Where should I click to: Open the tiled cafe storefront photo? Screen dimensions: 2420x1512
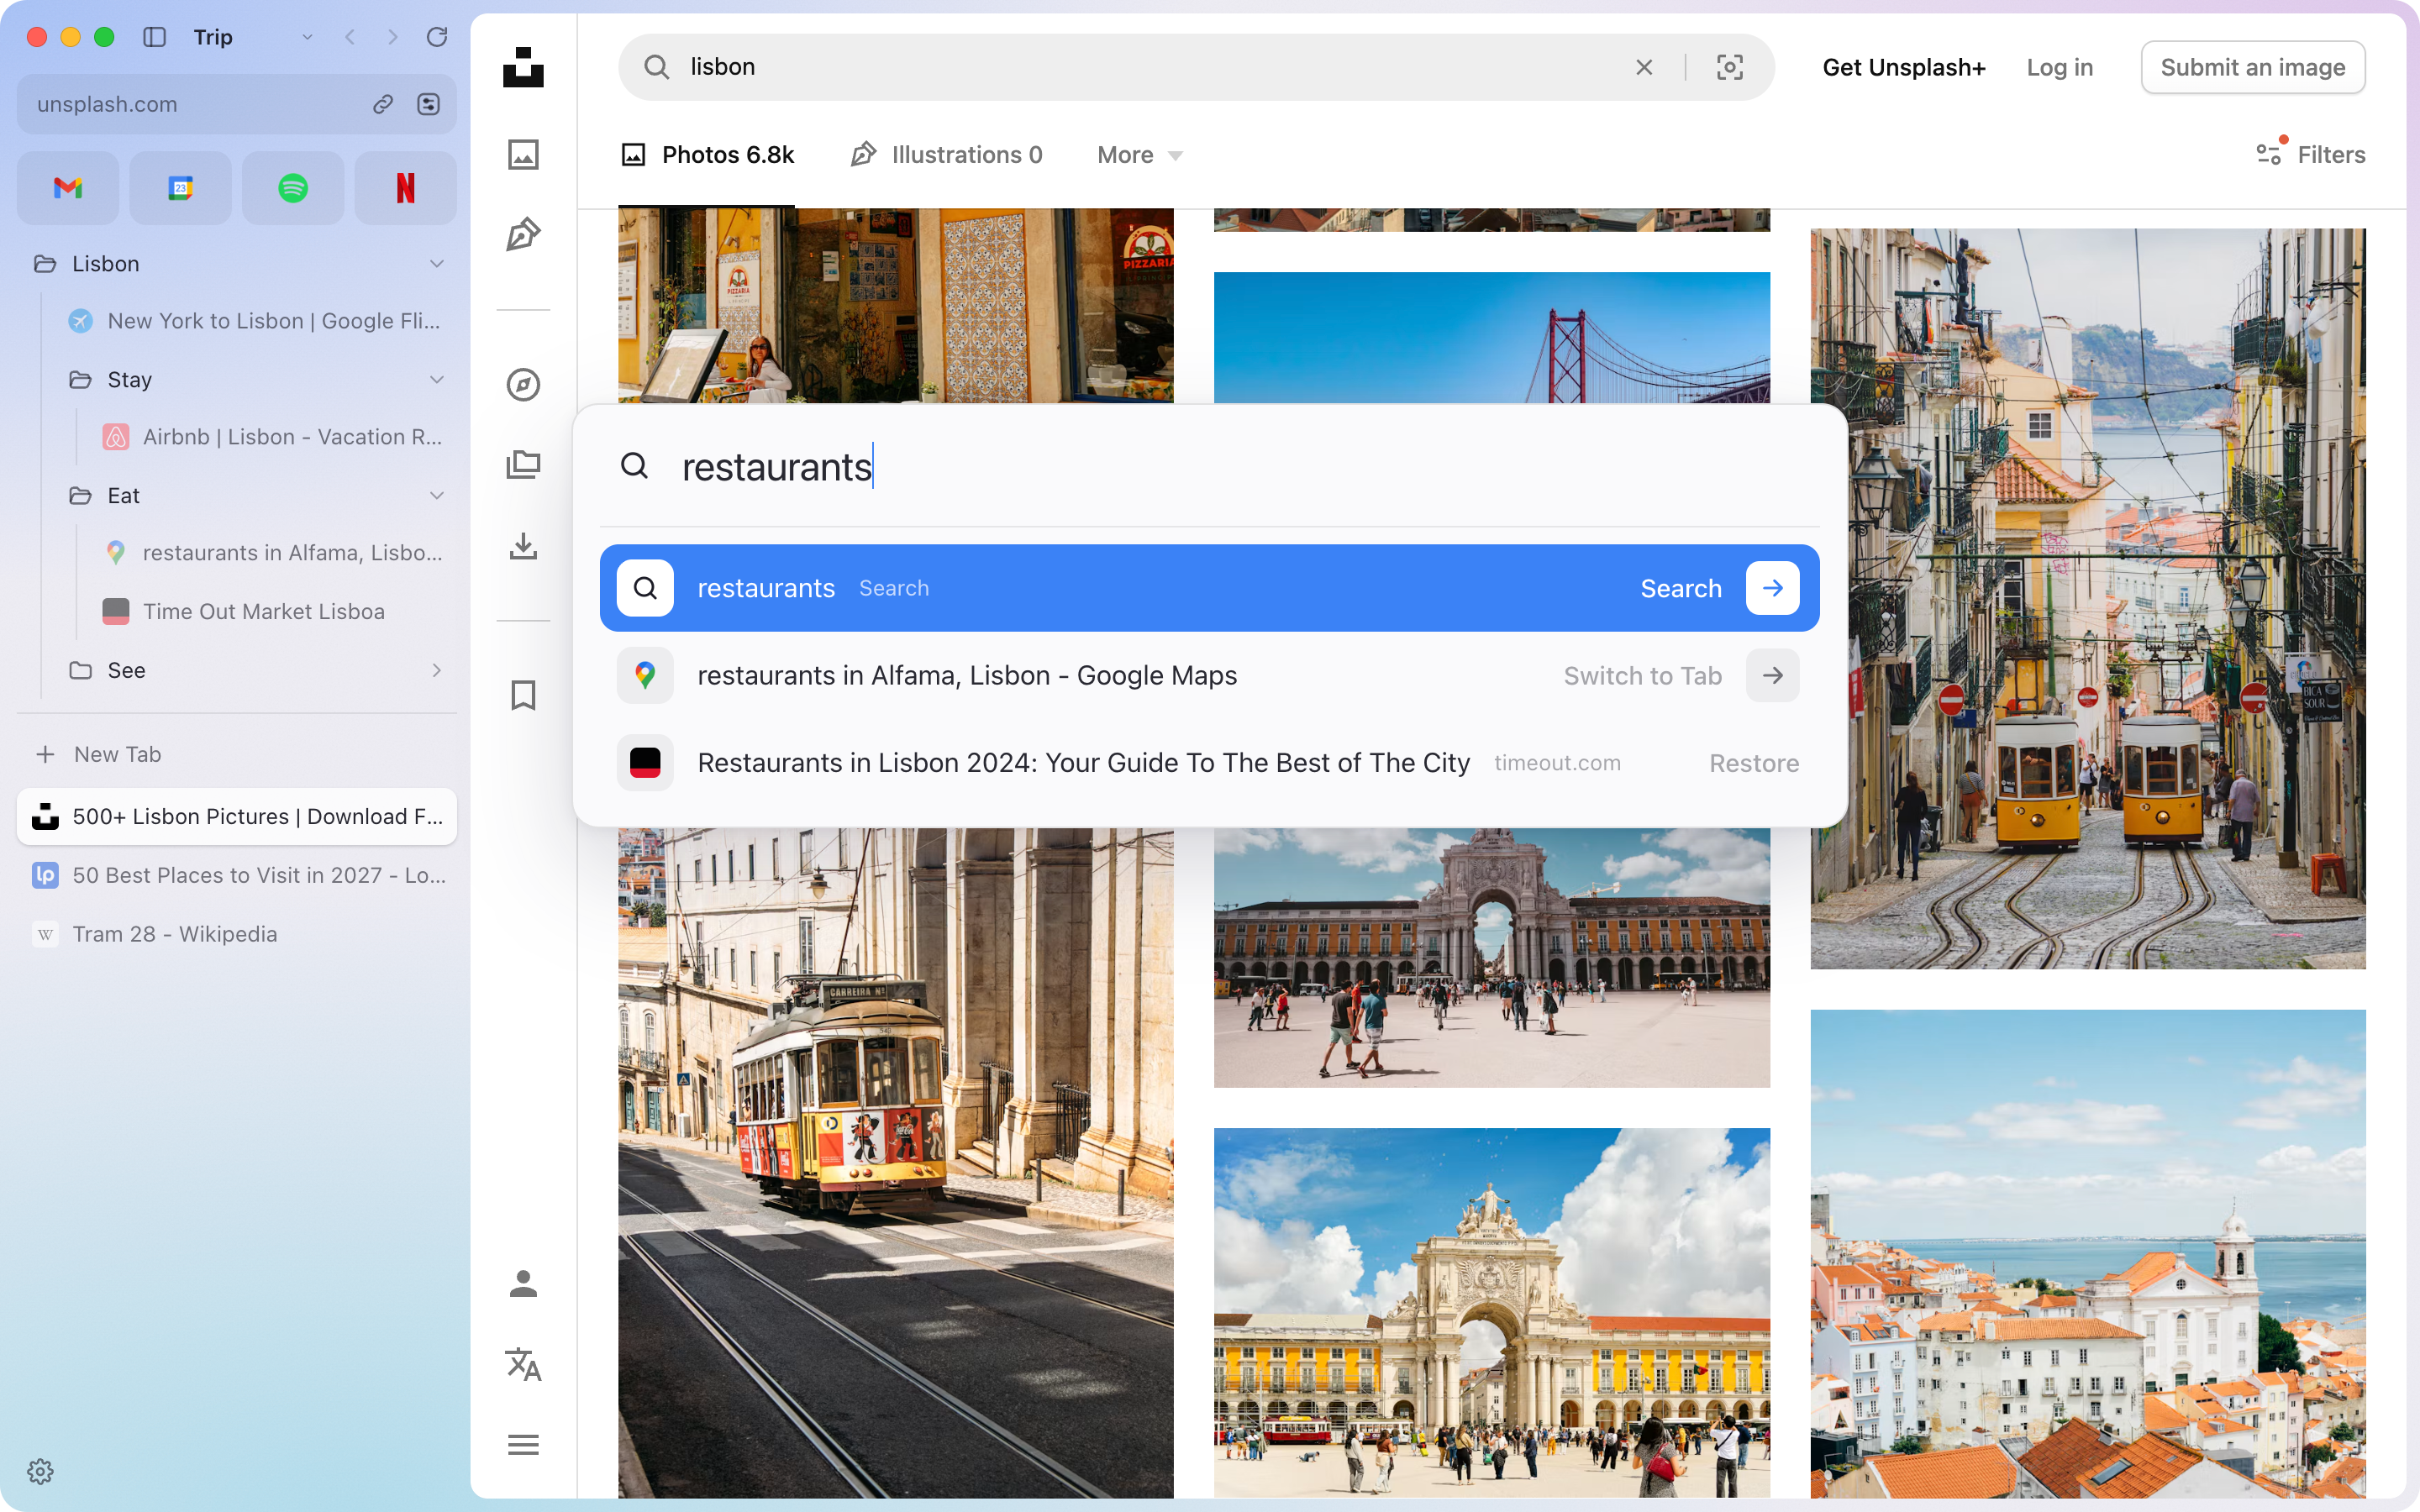pos(895,306)
